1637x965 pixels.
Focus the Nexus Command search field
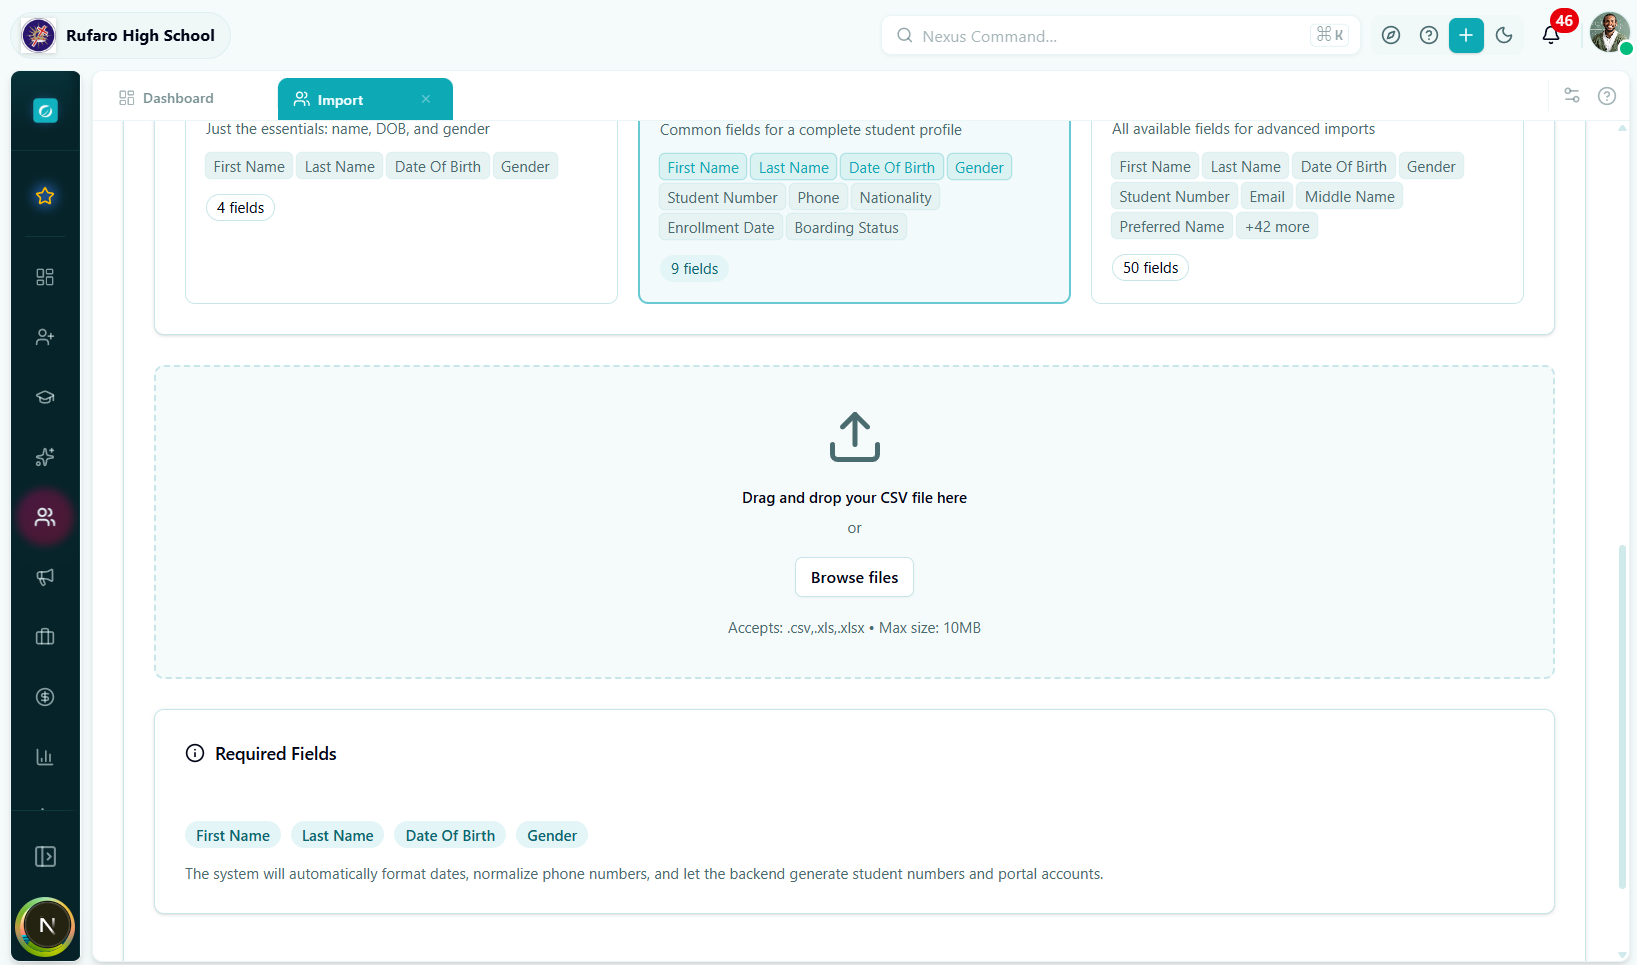pyautogui.click(x=1120, y=36)
